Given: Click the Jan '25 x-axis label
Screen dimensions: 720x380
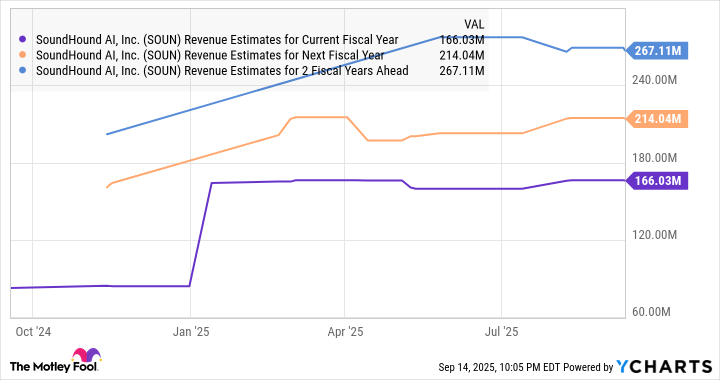Looking at the screenshot, I should click(191, 332).
